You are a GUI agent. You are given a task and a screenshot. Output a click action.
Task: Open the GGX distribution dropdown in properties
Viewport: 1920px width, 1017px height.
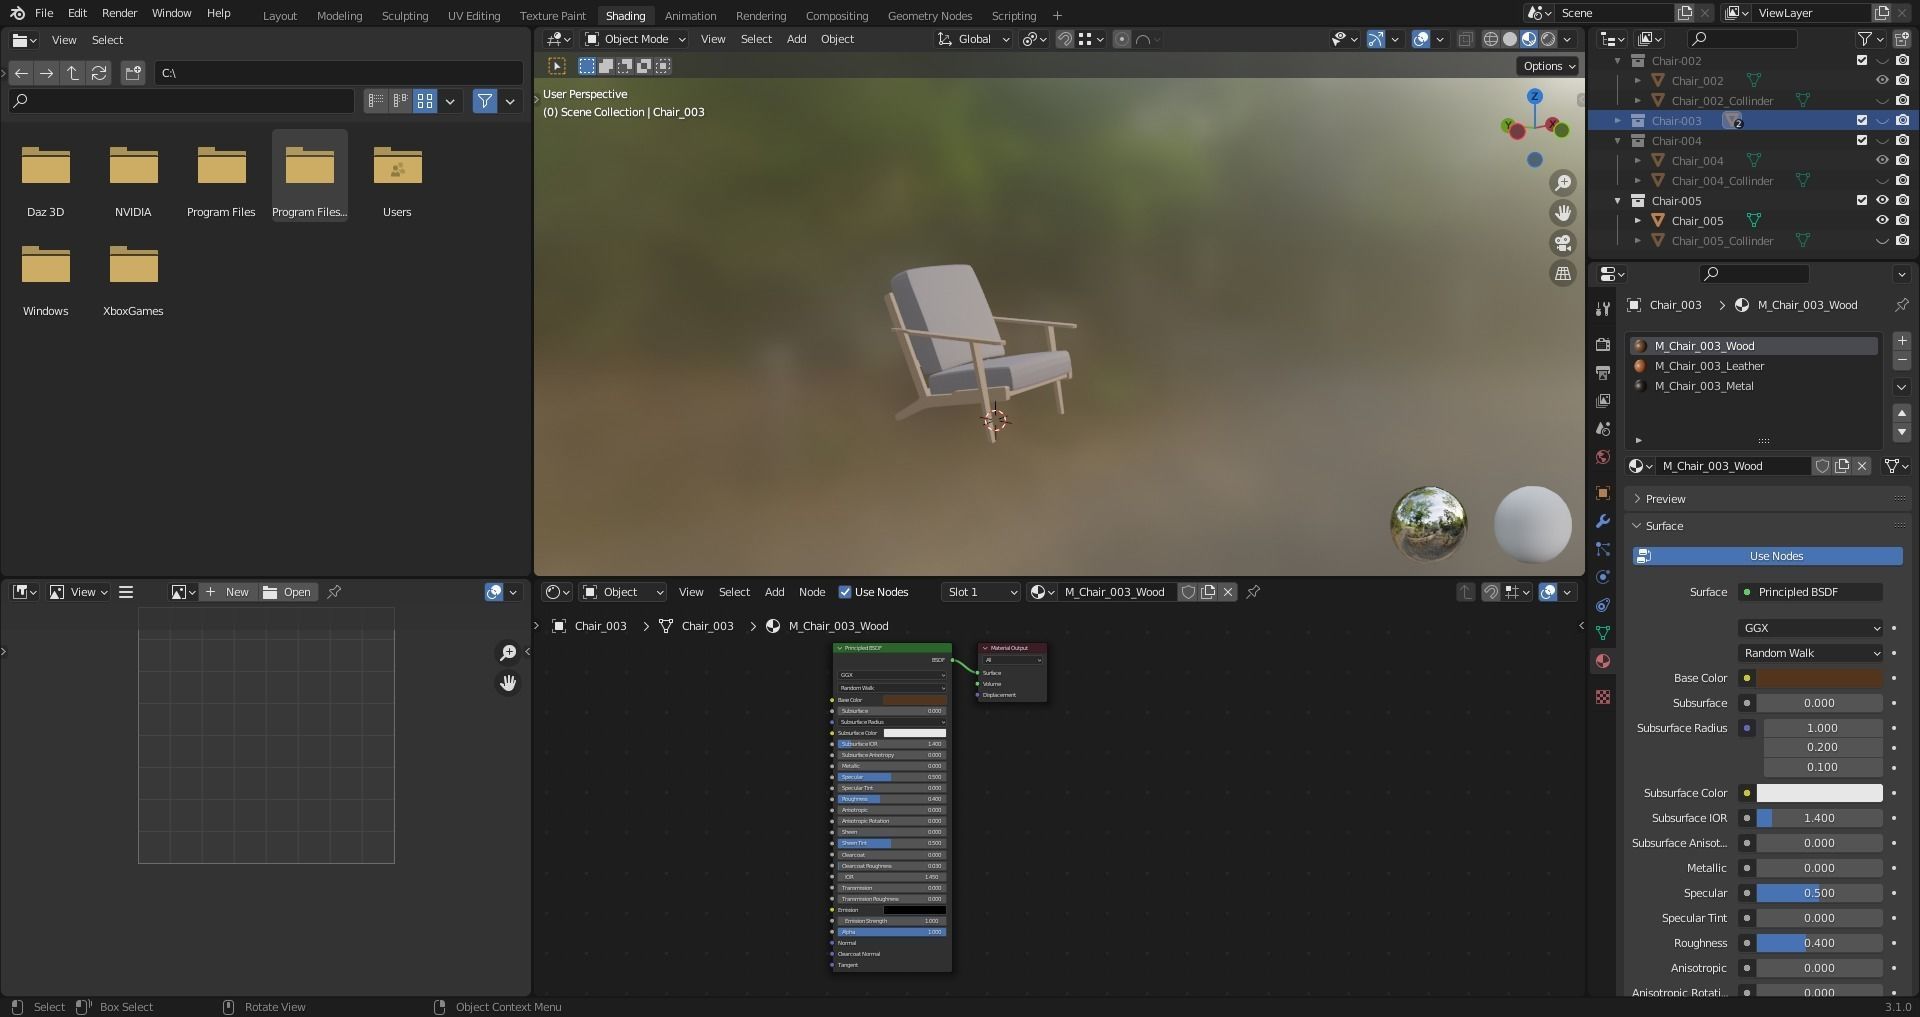pos(1811,628)
